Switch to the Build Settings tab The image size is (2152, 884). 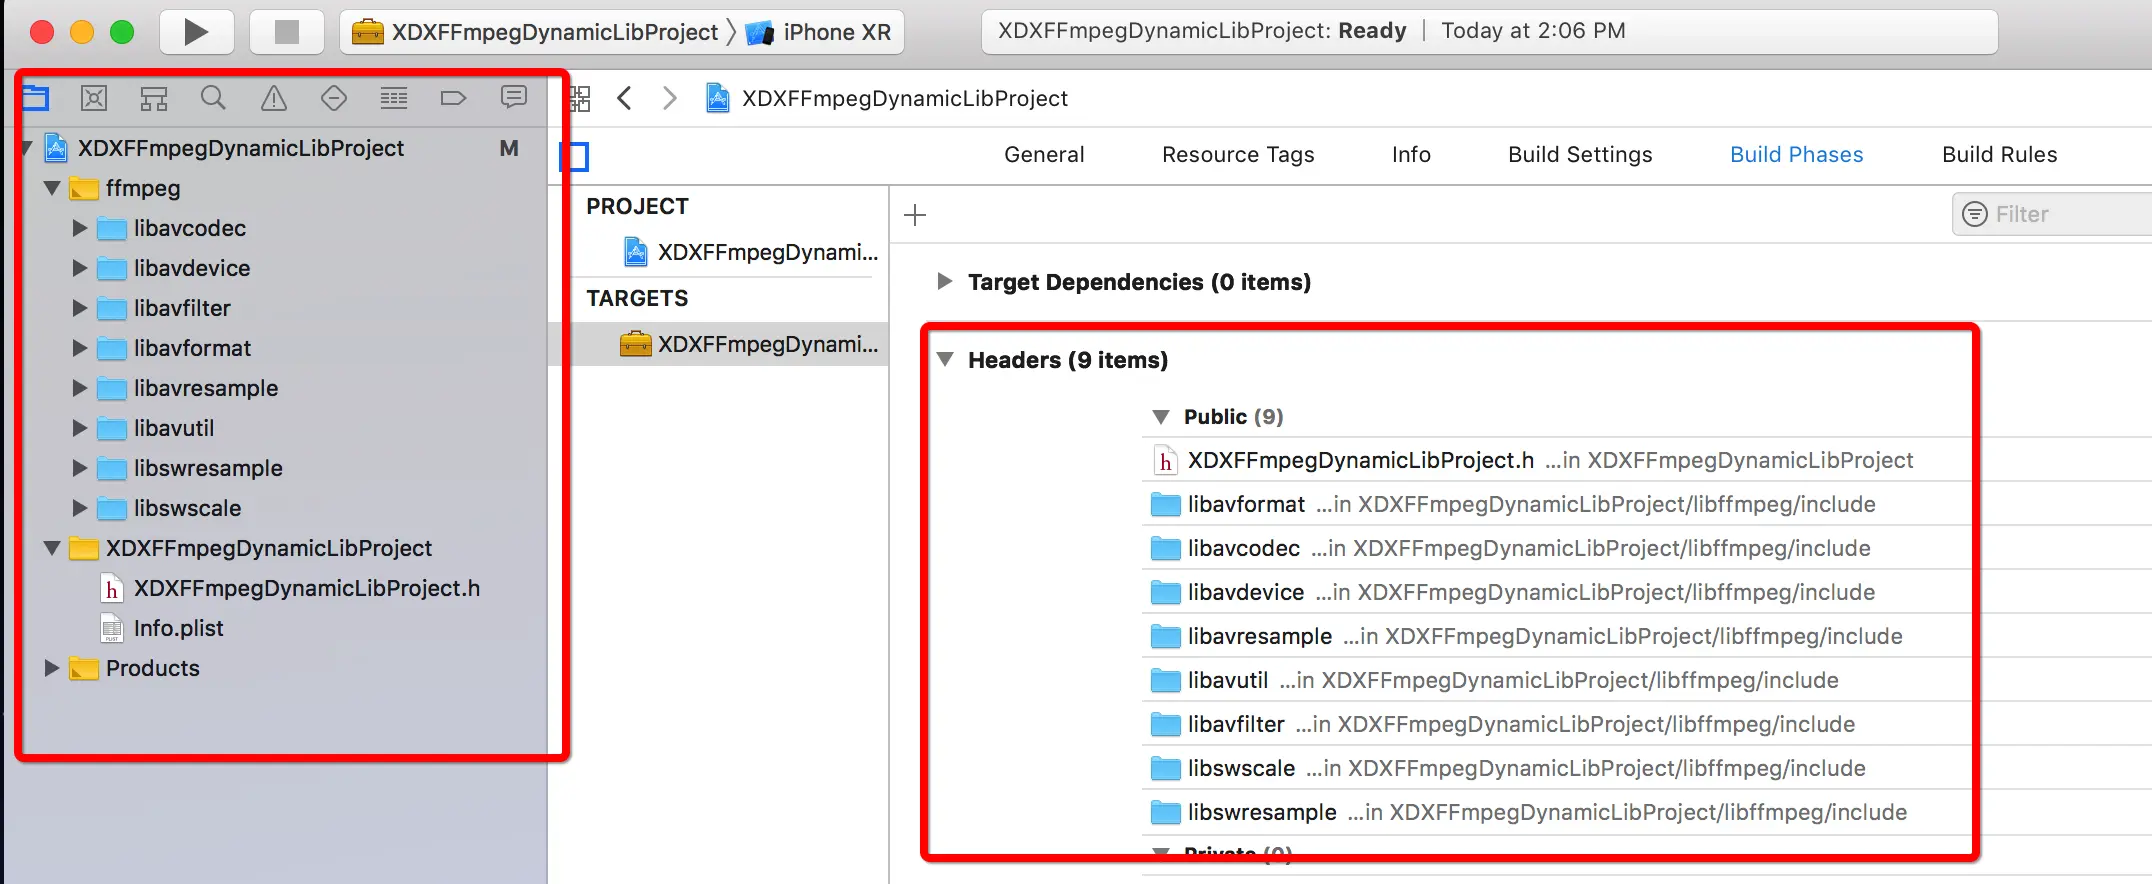click(x=1580, y=155)
